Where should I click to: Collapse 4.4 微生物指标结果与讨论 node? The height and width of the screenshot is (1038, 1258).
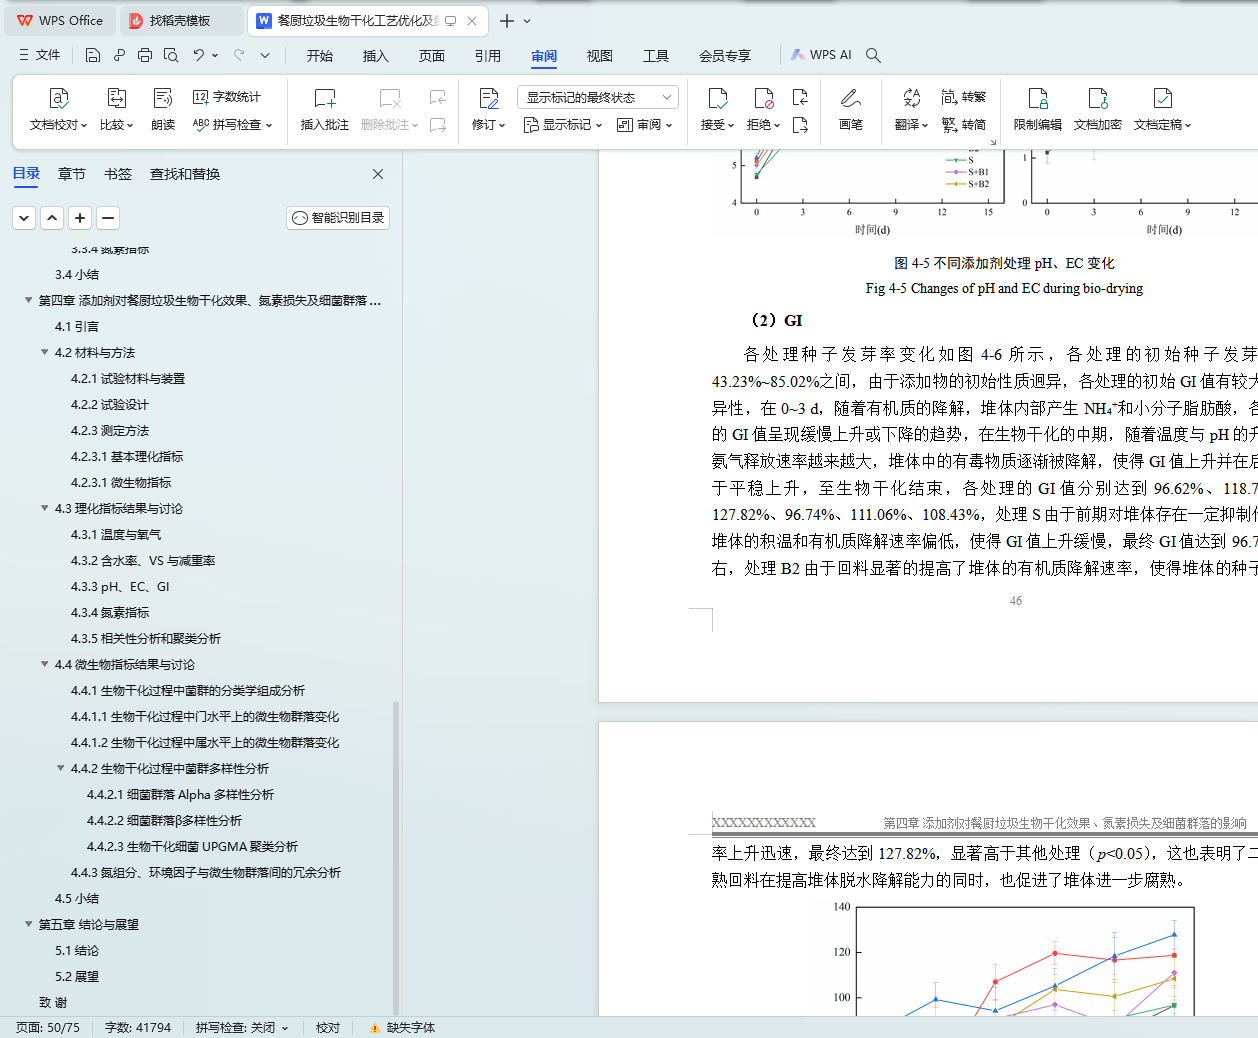tap(44, 664)
